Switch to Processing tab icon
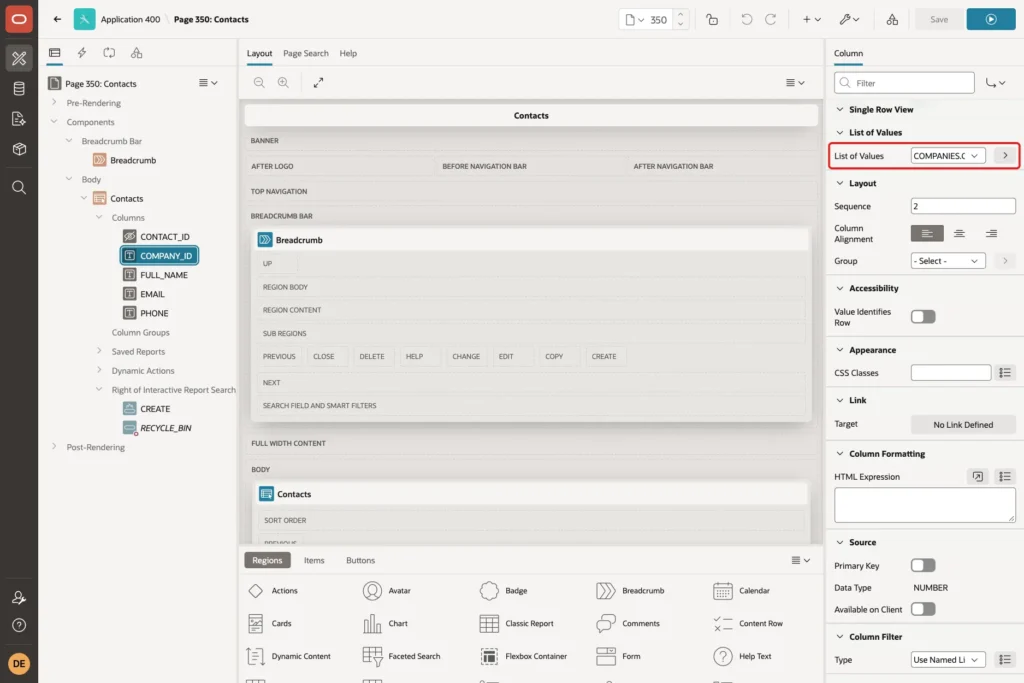Image resolution: width=1024 pixels, height=683 pixels. pos(109,53)
